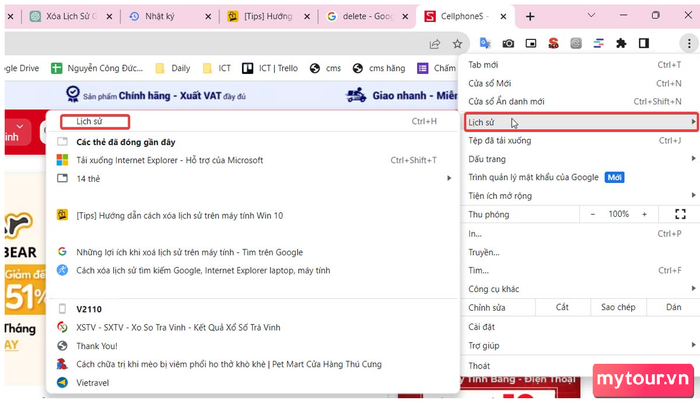Image resolution: width=700 pixels, height=405 pixels.
Task: Click the camera screenshot extension icon
Action: [x=508, y=43]
